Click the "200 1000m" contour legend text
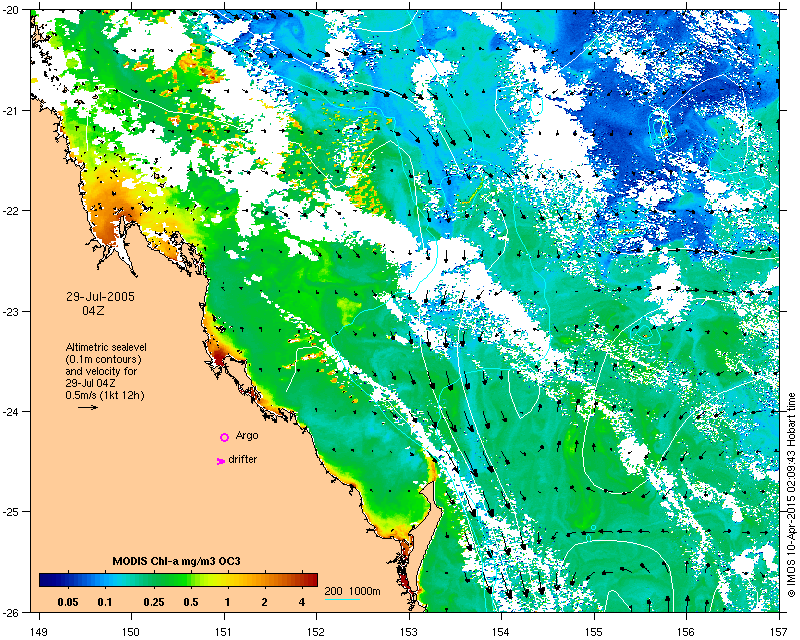This screenshot has height=640, width=800. 353,592
